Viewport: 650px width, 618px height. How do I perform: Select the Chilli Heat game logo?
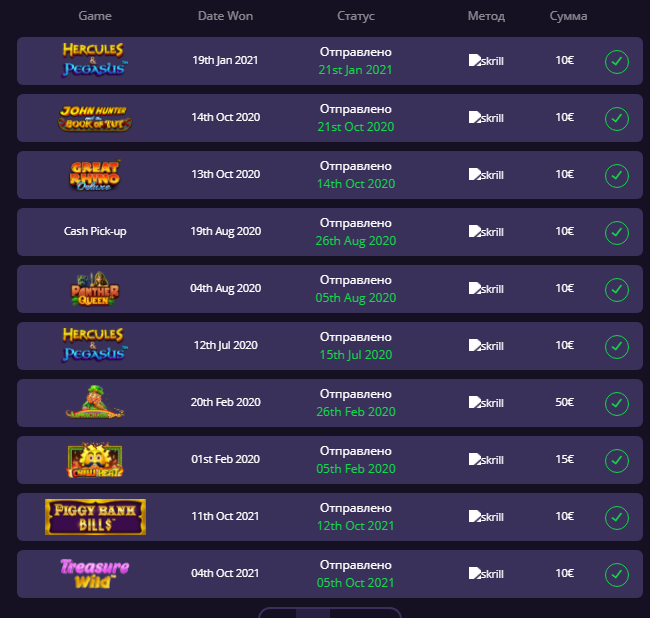(95, 460)
